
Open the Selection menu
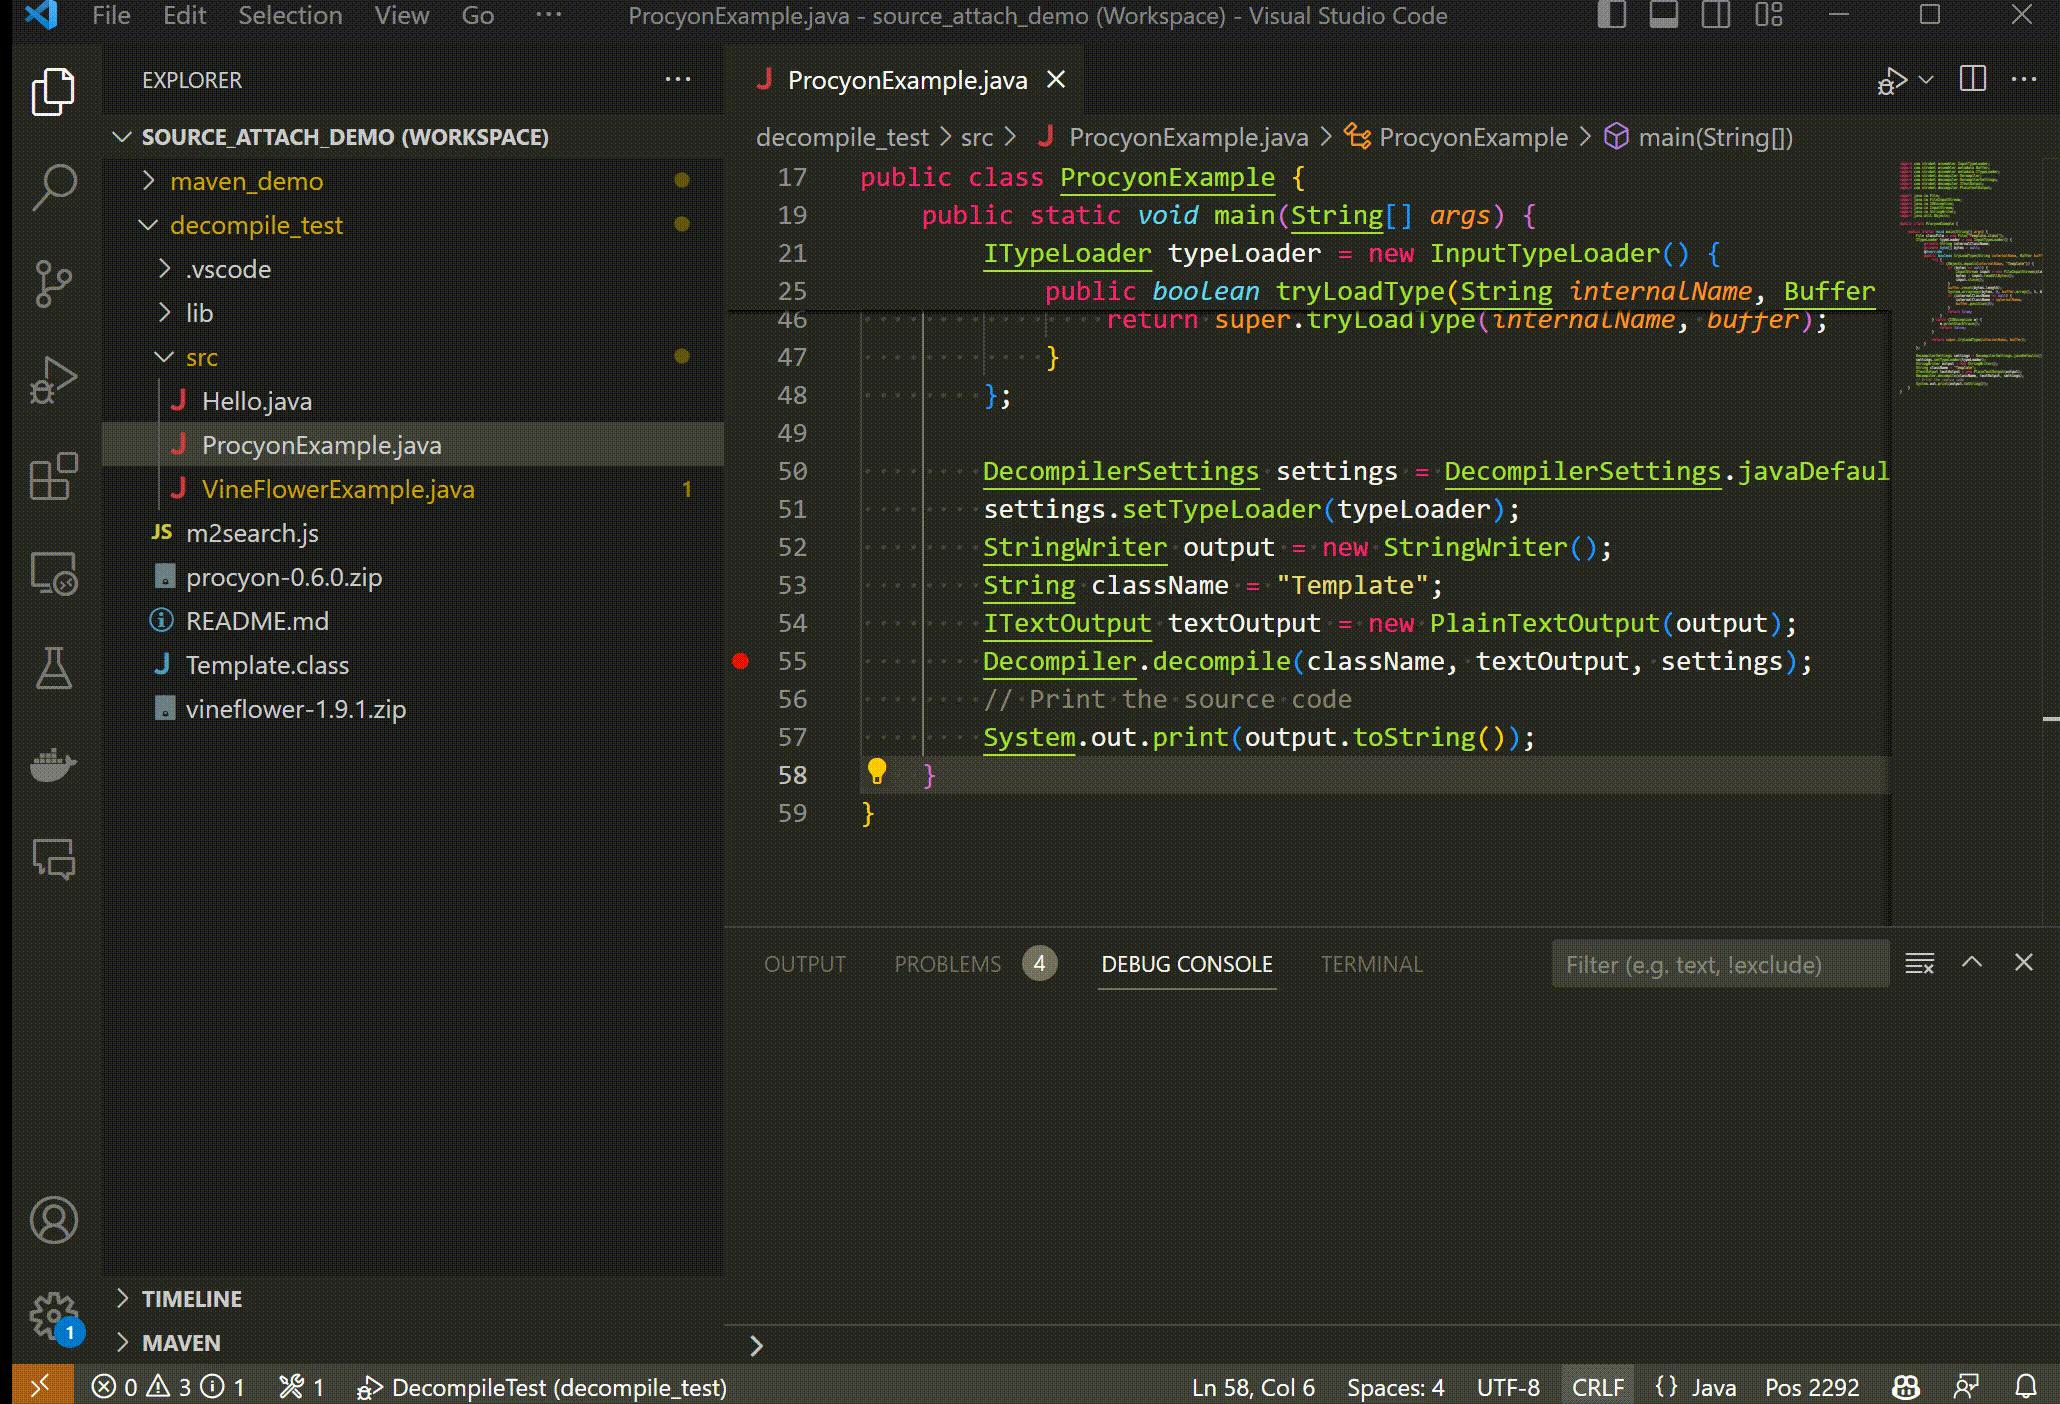(289, 16)
